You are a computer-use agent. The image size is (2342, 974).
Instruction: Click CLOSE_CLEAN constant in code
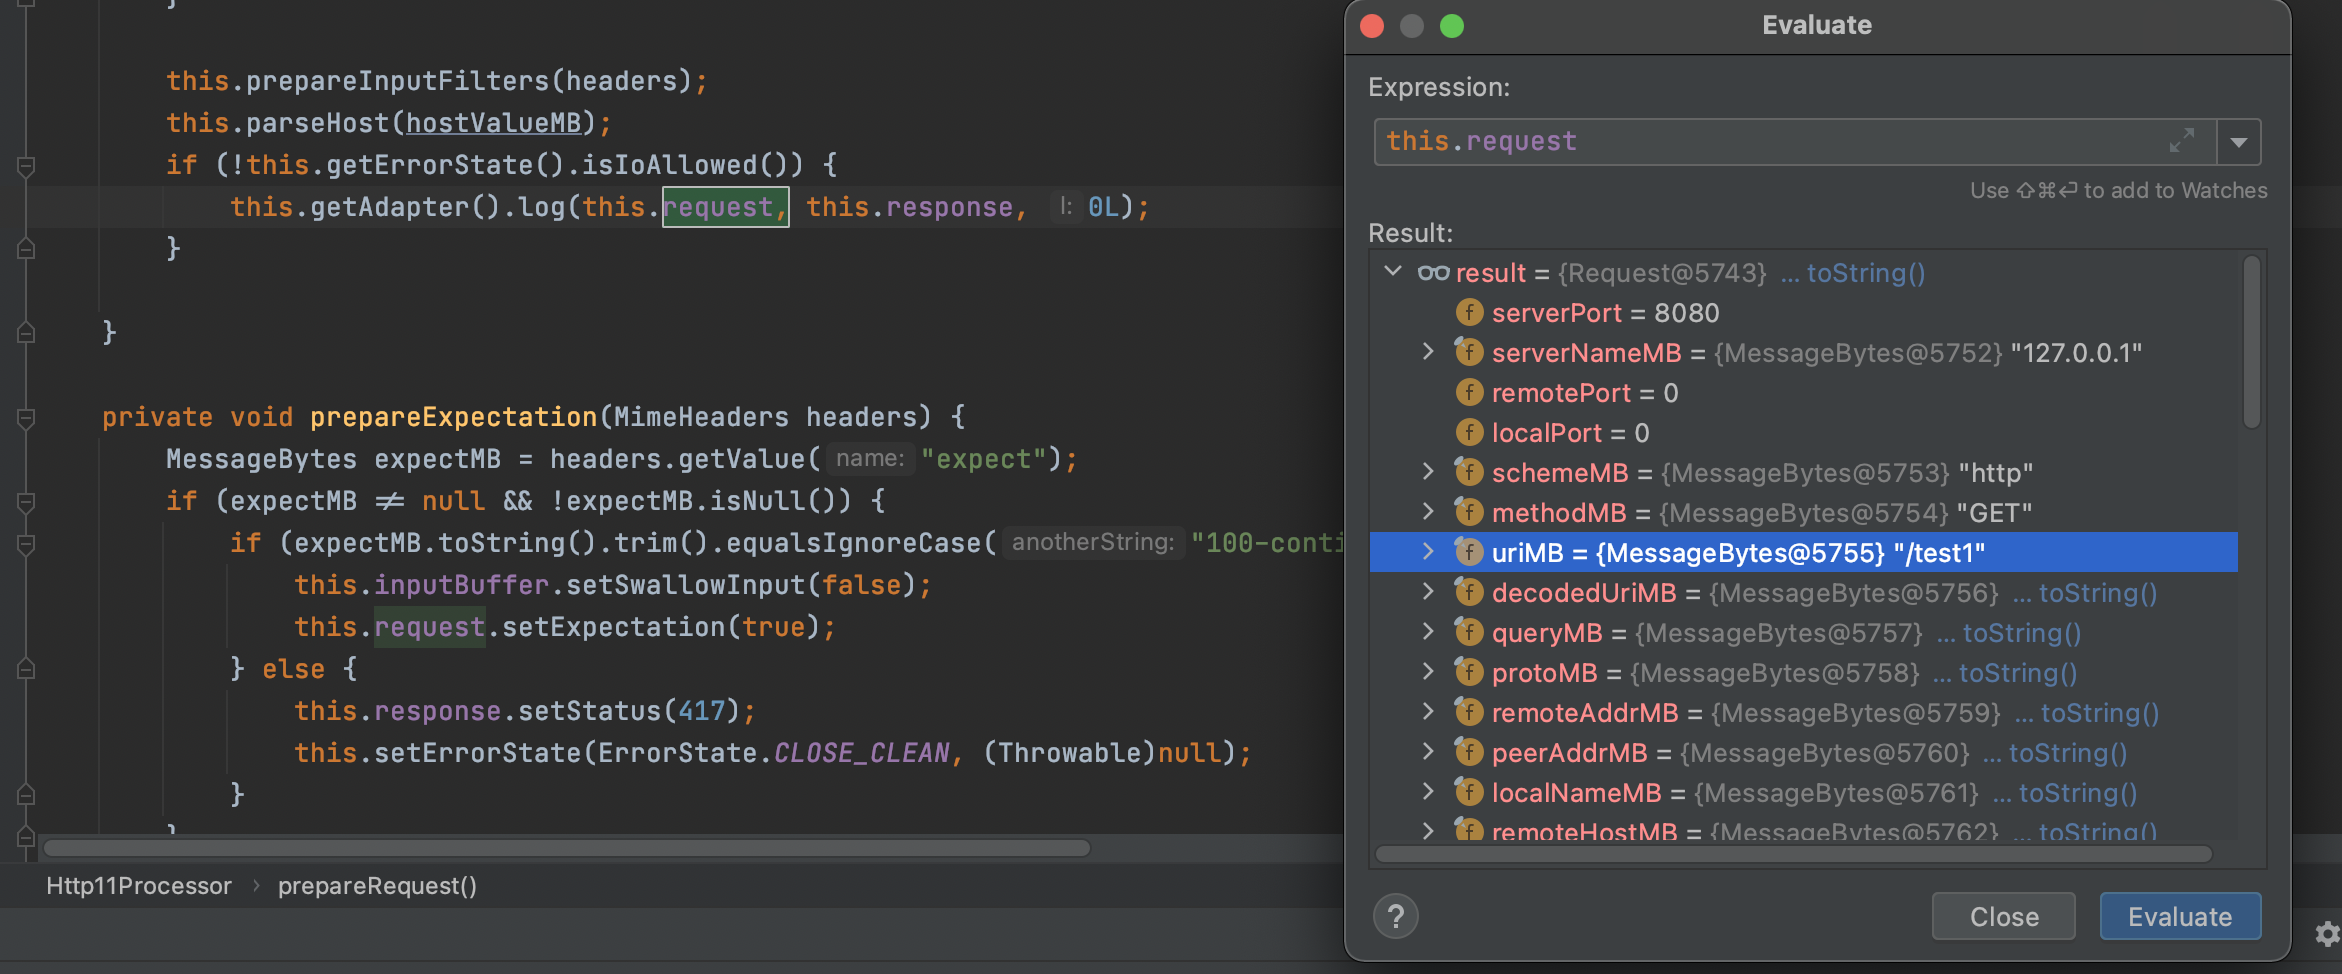tap(861, 753)
